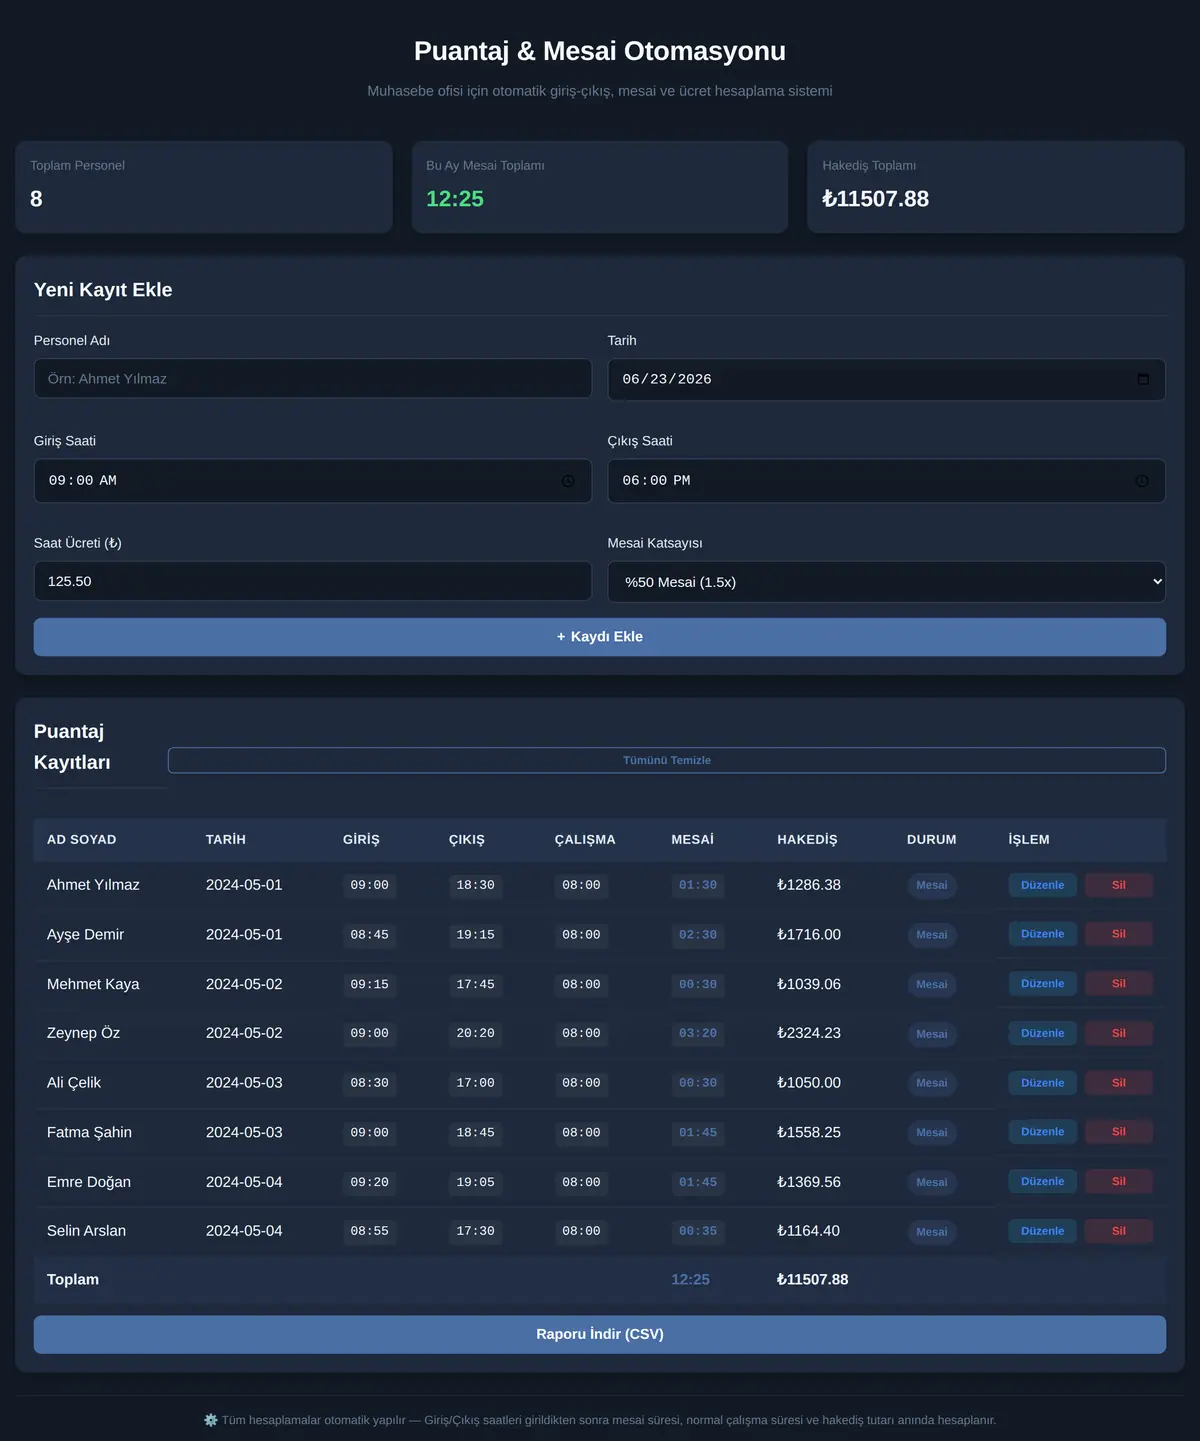The height and width of the screenshot is (1441, 1200).
Task: Edit Ahmet Yılmaz's record with Düzenle
Action: tap(1042, 885)
